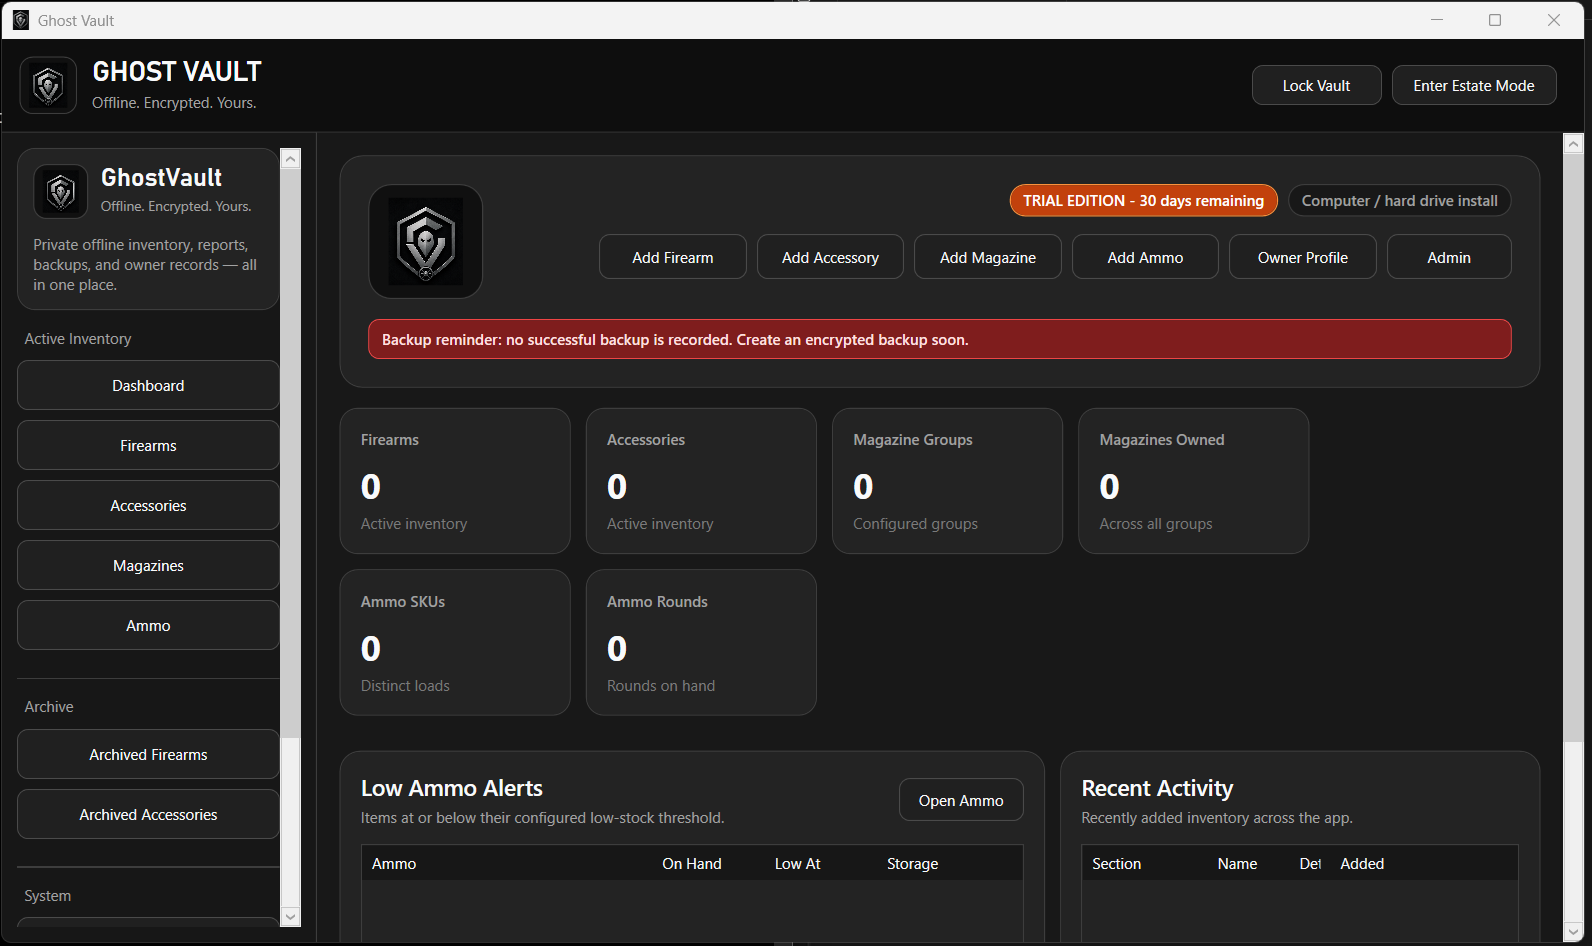1592x946 pixels.
Task: Click the Storage column header
Action: (x=913, y=863)
